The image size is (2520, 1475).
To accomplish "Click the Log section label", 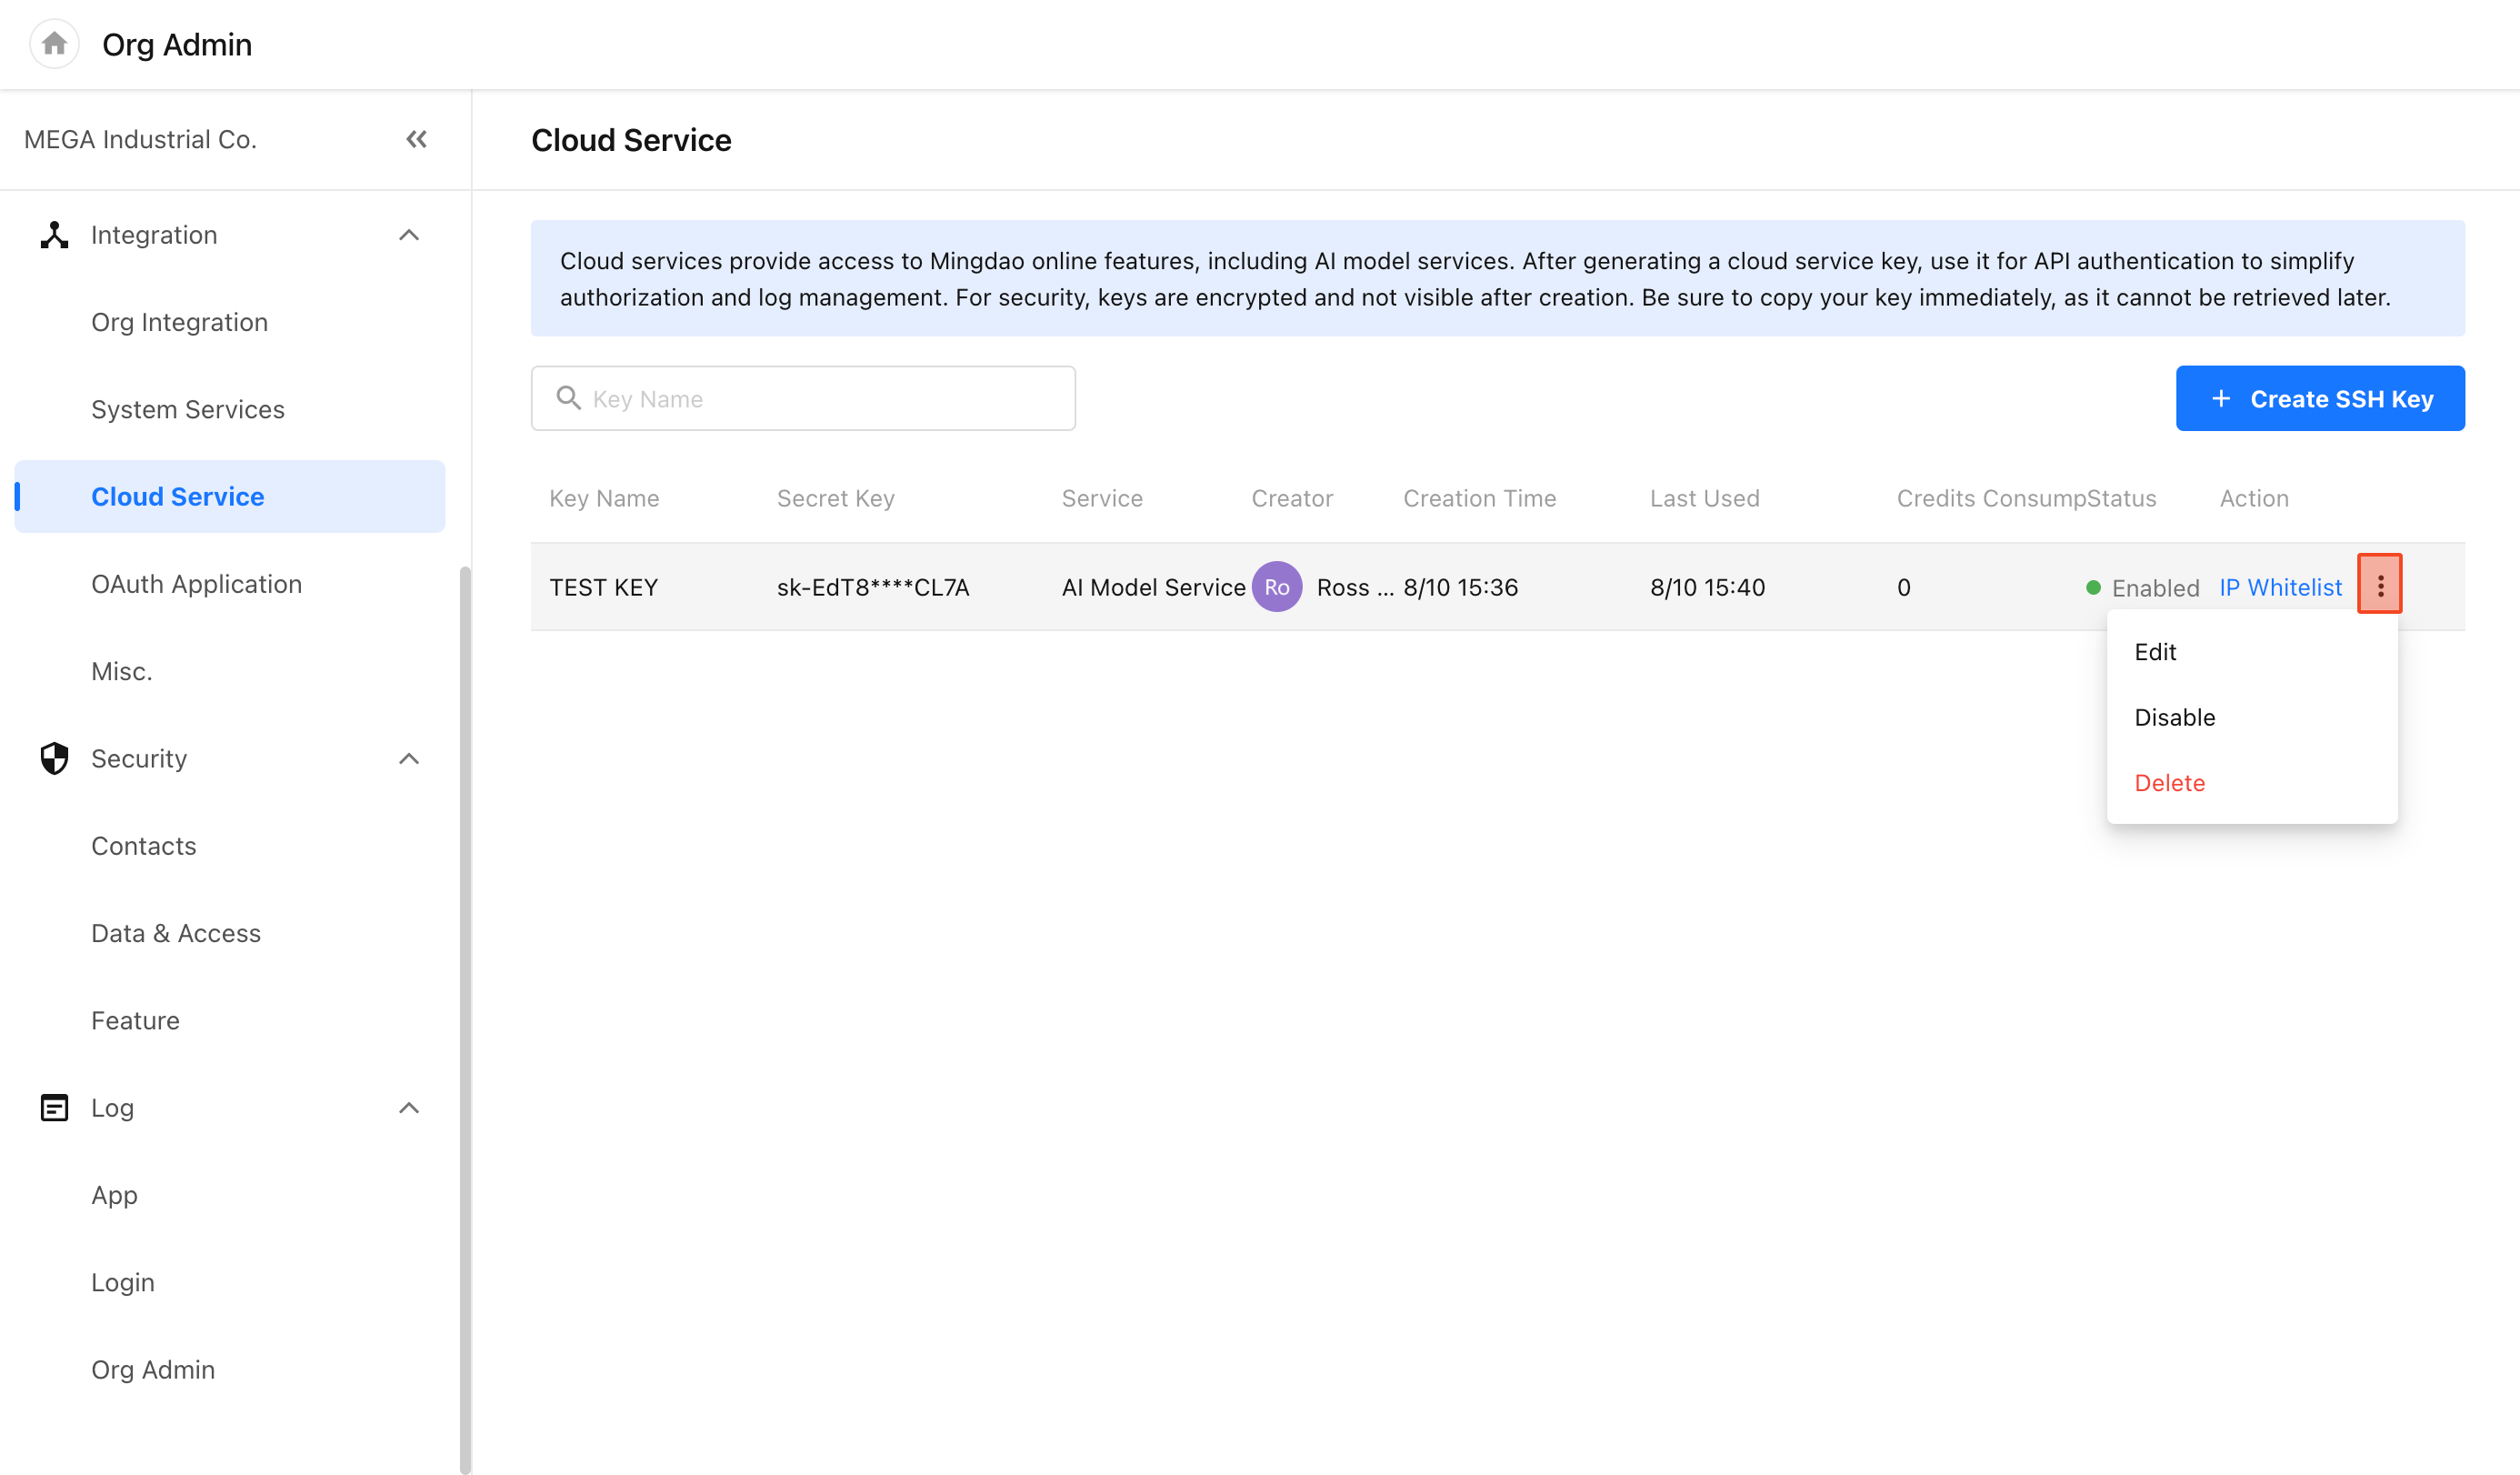I will point(112,1108).
